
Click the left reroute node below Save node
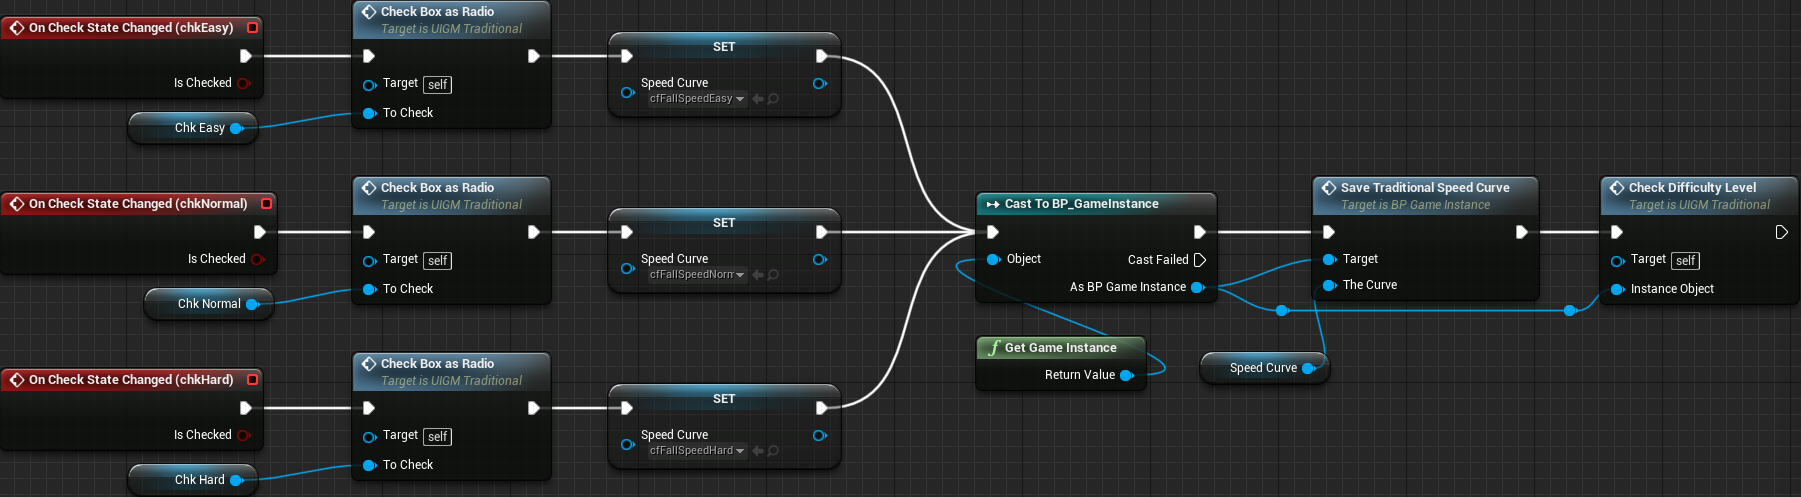1282,311
